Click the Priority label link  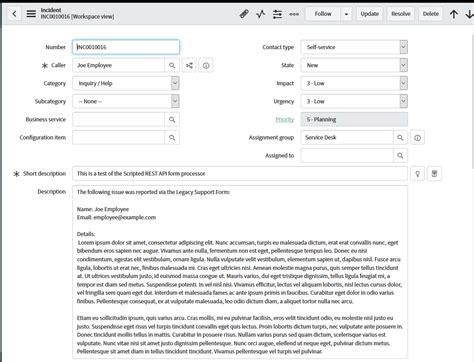pos(285,119)
